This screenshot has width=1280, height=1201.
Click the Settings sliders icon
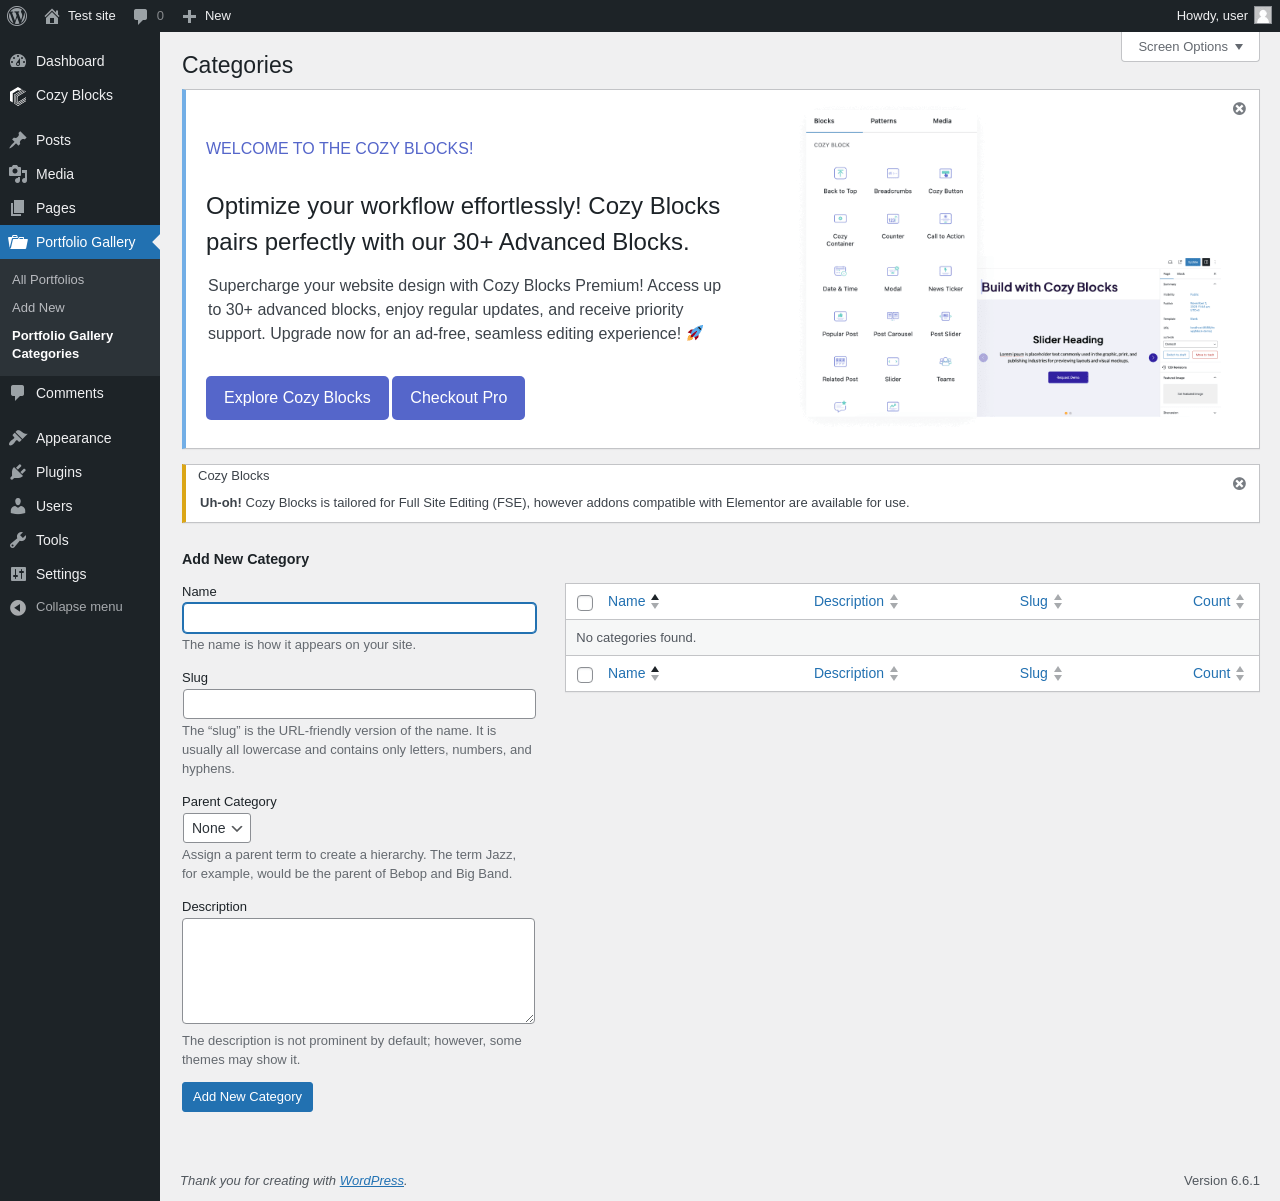(18, 574)
